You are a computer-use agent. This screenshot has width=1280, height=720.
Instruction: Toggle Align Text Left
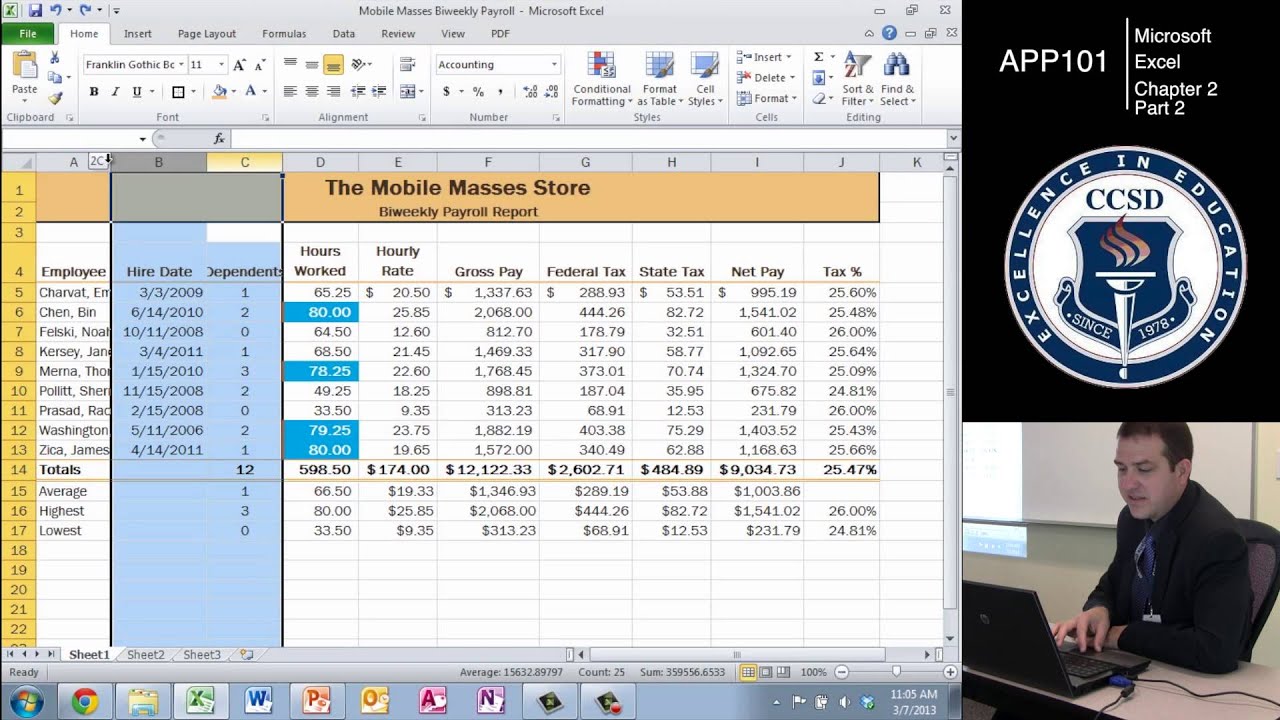pyautogui.click(x=290, y=92)
